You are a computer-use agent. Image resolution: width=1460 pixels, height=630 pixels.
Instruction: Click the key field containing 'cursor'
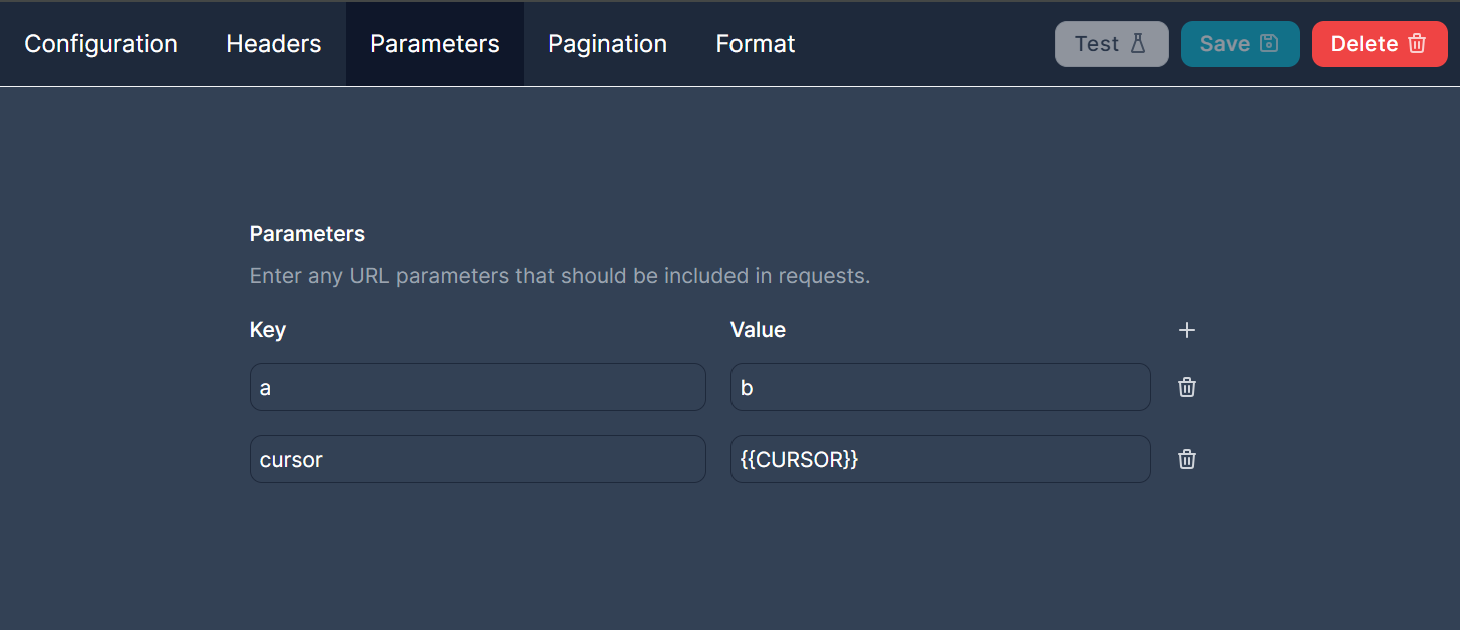(x=477, y=459)
